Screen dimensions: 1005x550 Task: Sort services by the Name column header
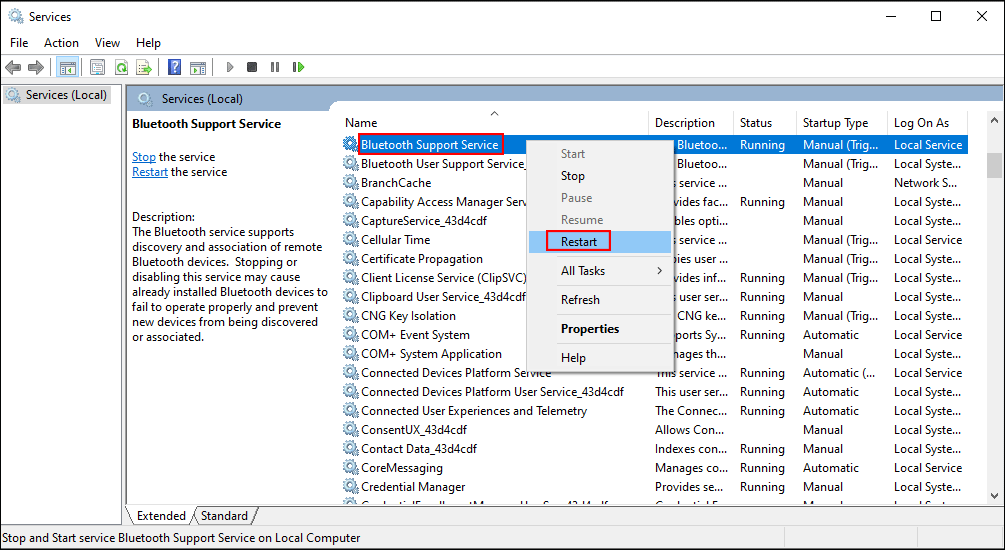pyautogui.click(x=362, y=123)
